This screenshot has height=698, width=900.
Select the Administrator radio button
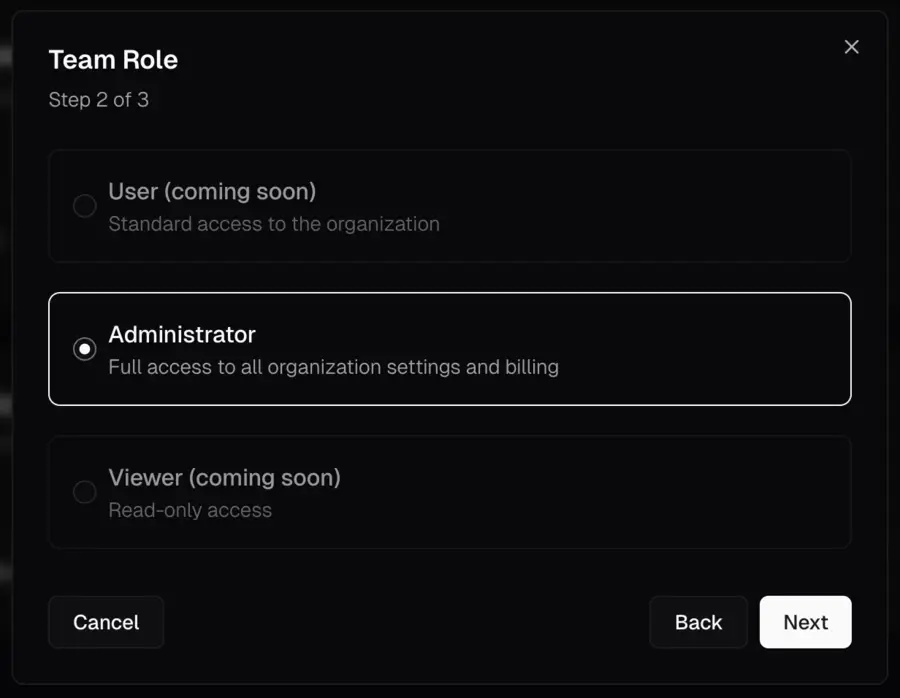coord(84,349)
